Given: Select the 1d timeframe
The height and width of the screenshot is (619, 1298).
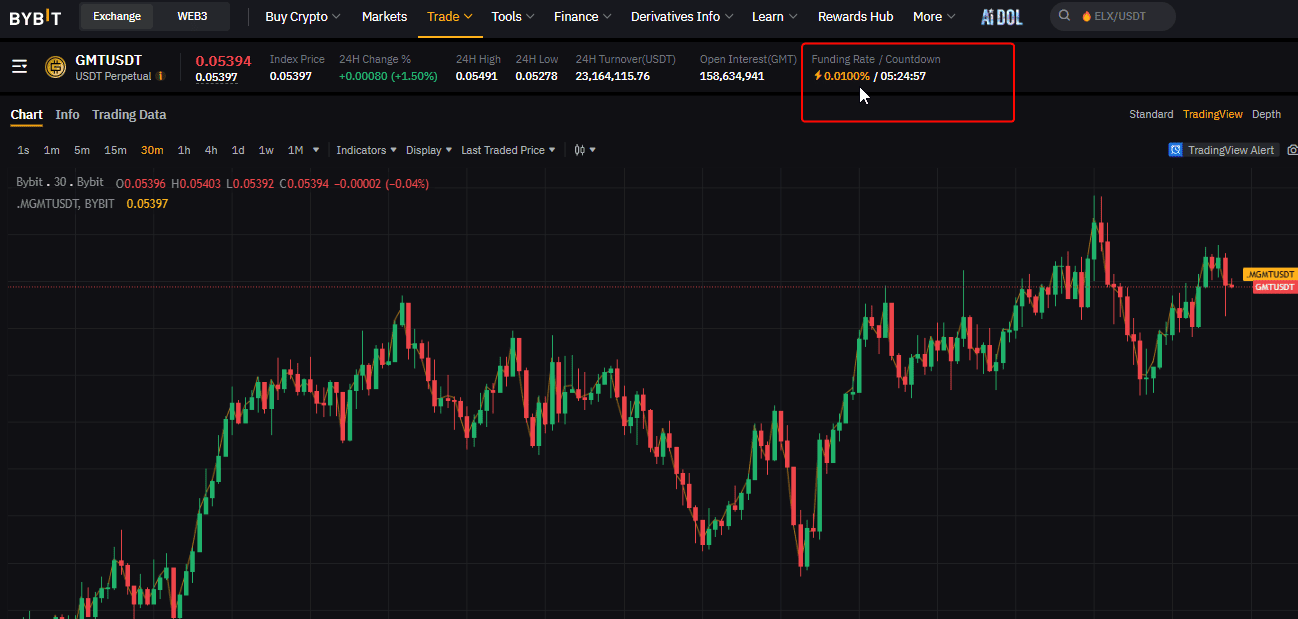Looking at the screenshot, I should (238, 150).
